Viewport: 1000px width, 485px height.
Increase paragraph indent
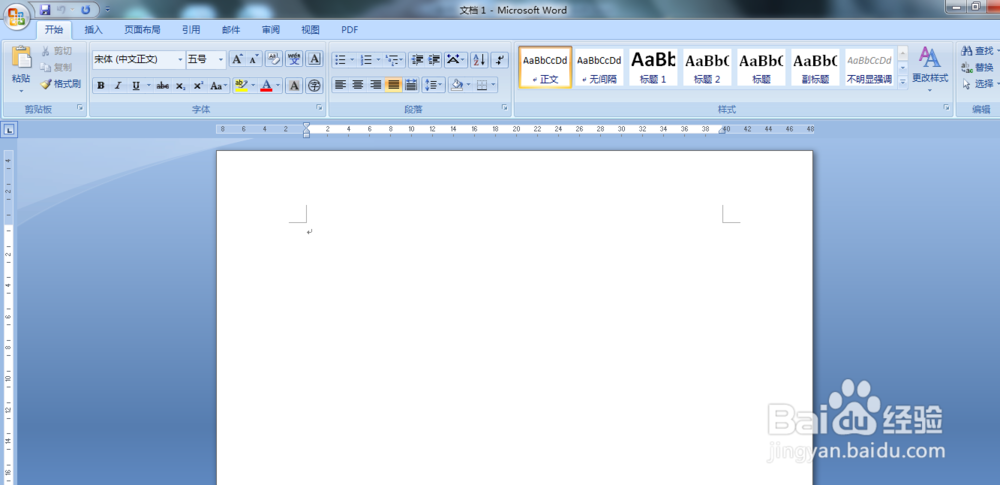point(434,60)
